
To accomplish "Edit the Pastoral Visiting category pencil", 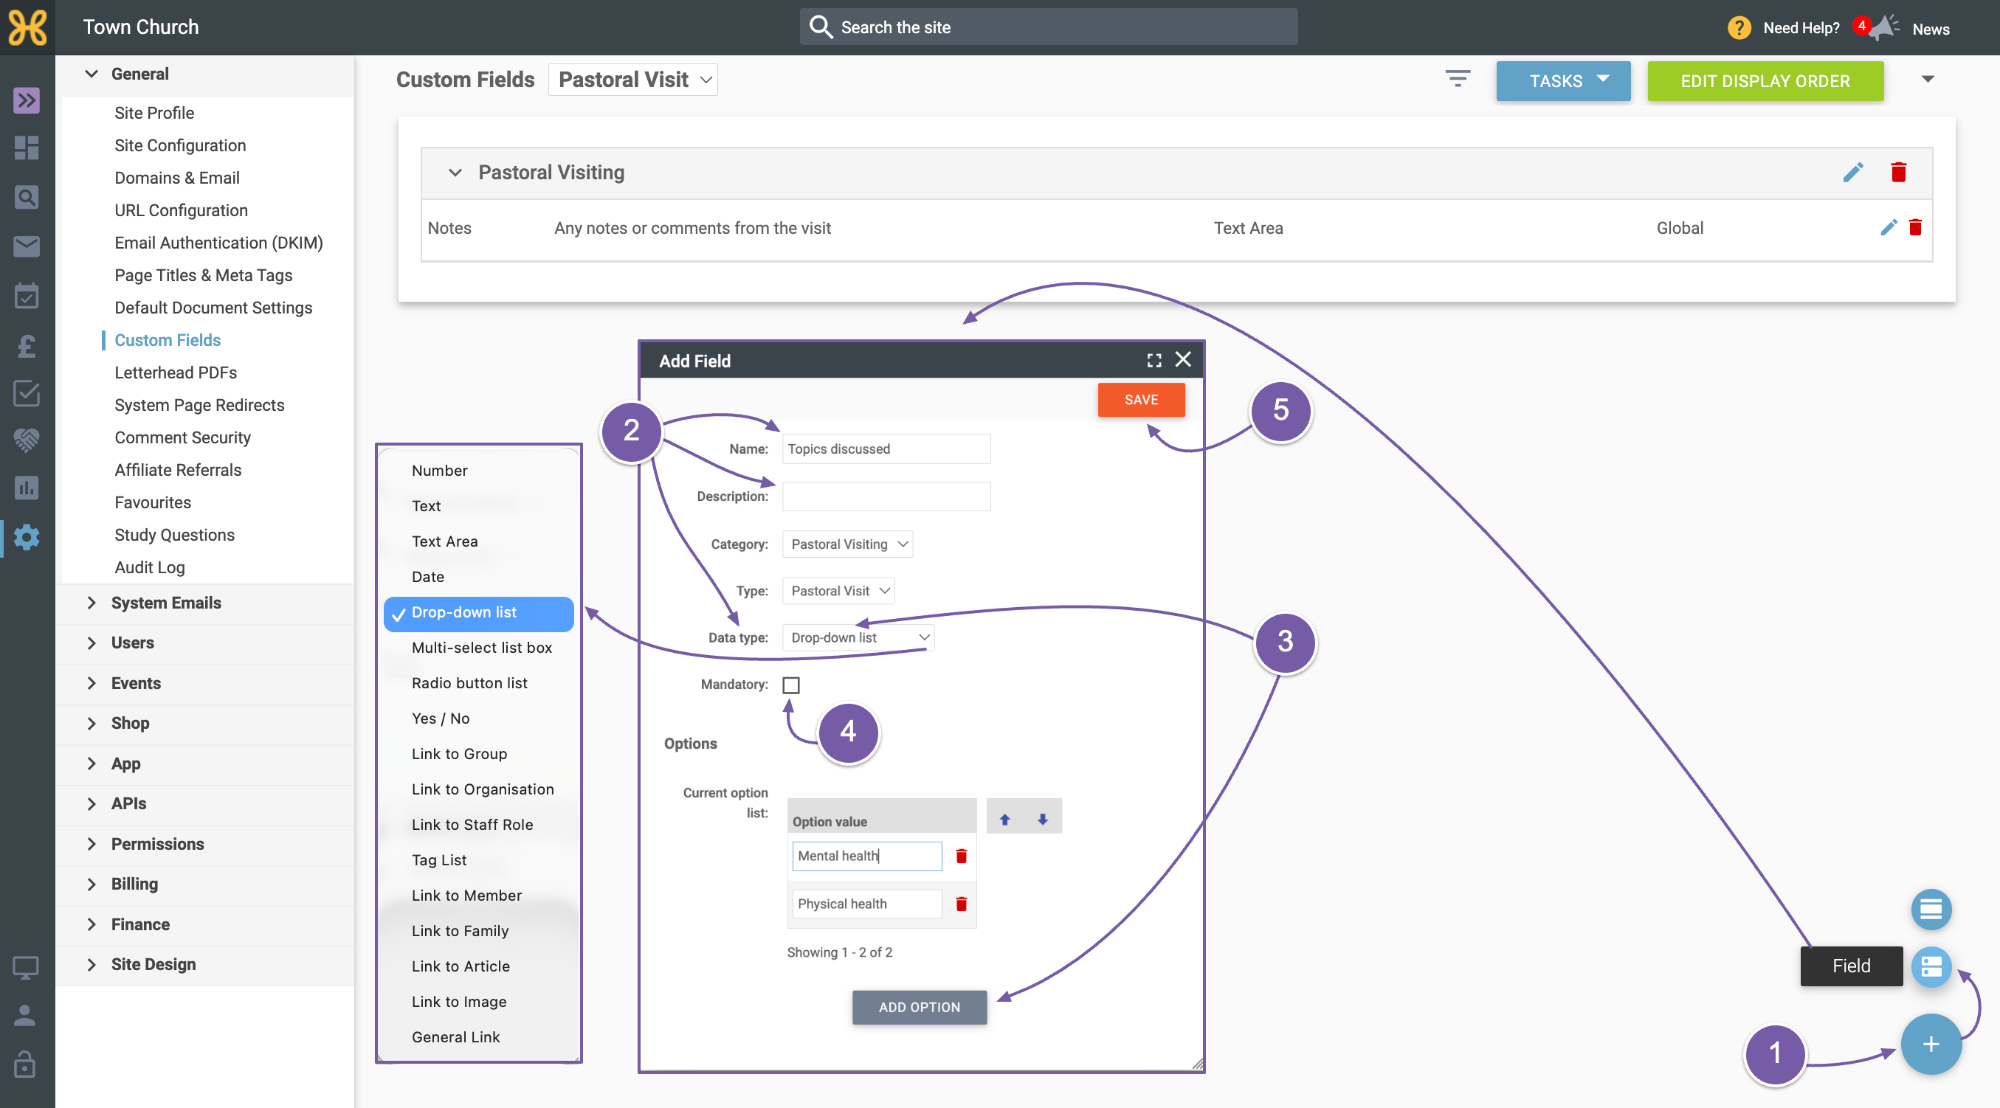I will click(1853, 172).
